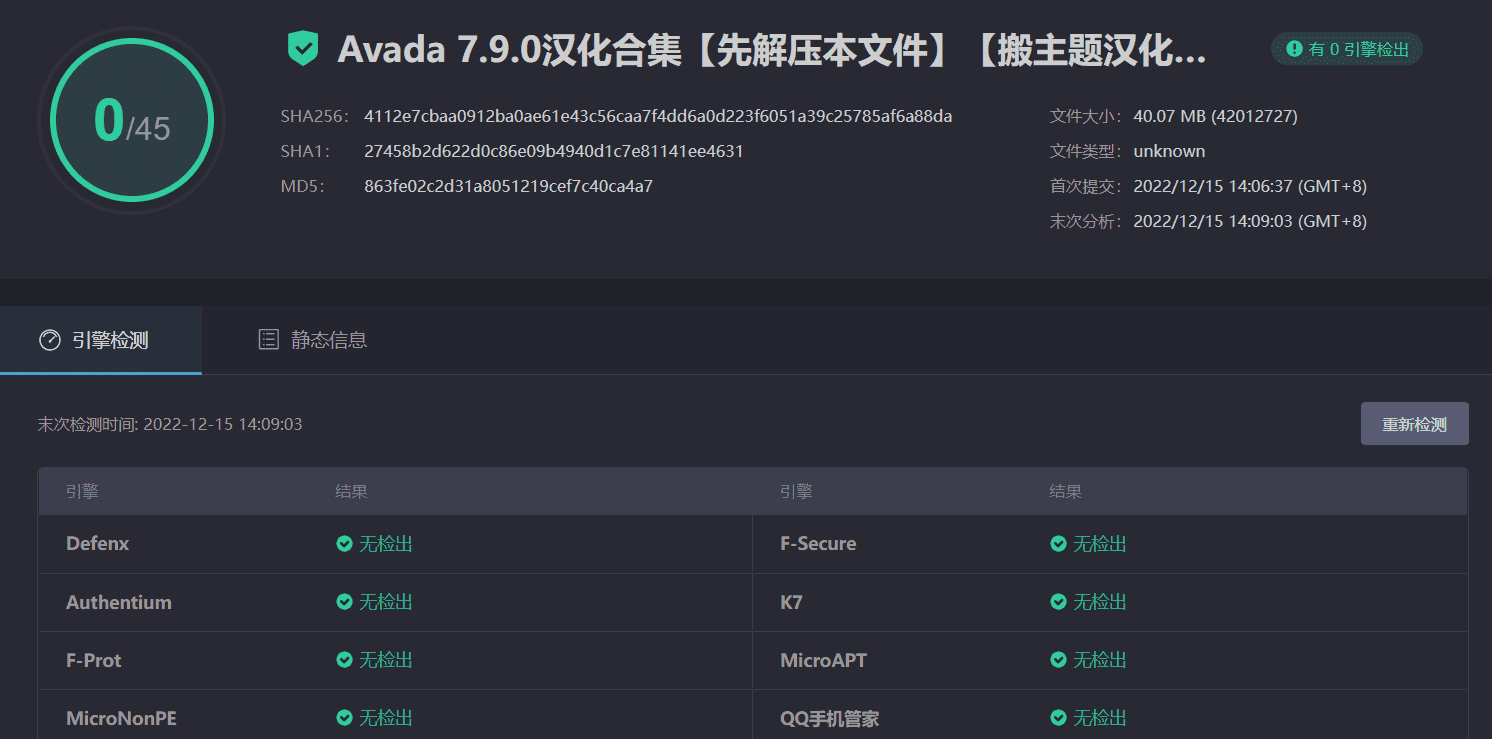Click the MicroAPT engine name

(x=823, y=660)
